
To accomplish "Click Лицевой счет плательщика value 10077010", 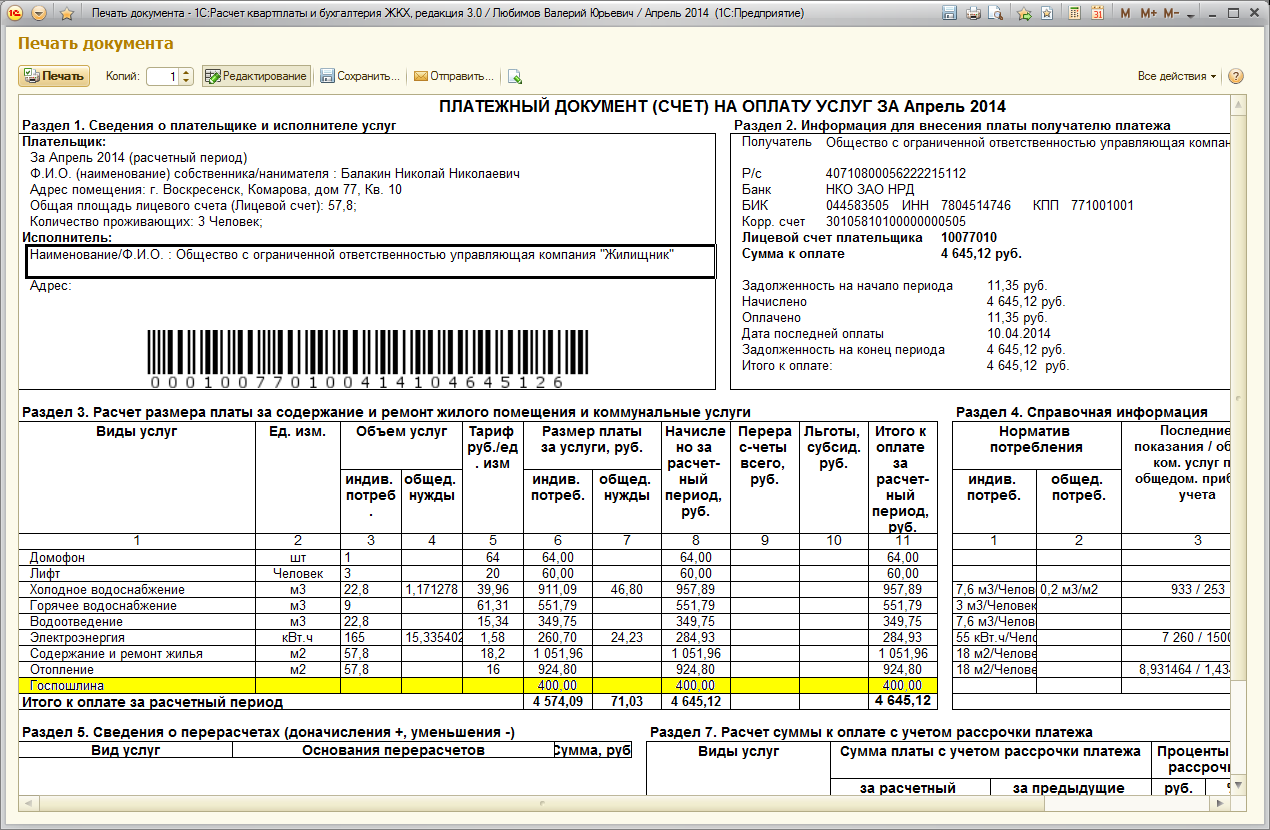I will 968,237.
